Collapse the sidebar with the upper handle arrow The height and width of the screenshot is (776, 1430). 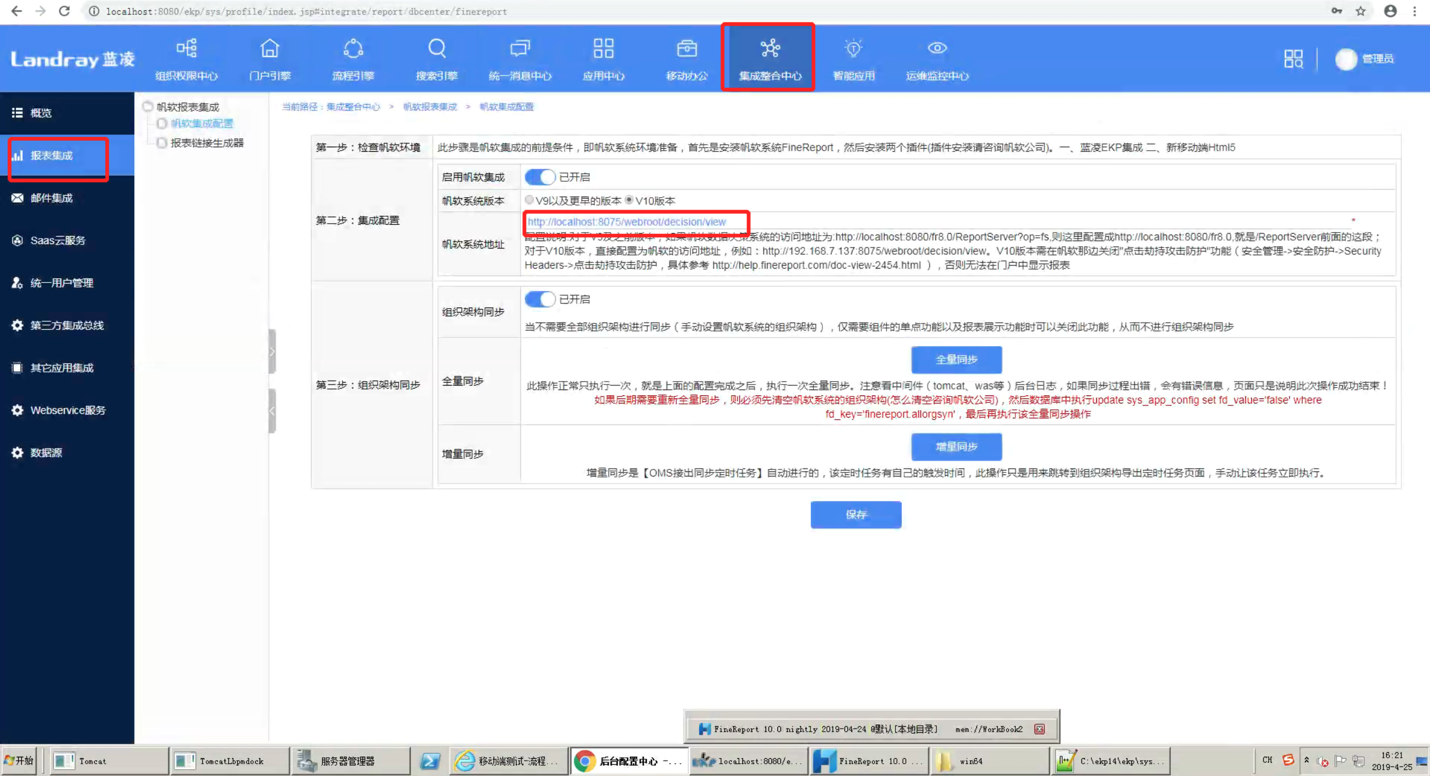272,351
